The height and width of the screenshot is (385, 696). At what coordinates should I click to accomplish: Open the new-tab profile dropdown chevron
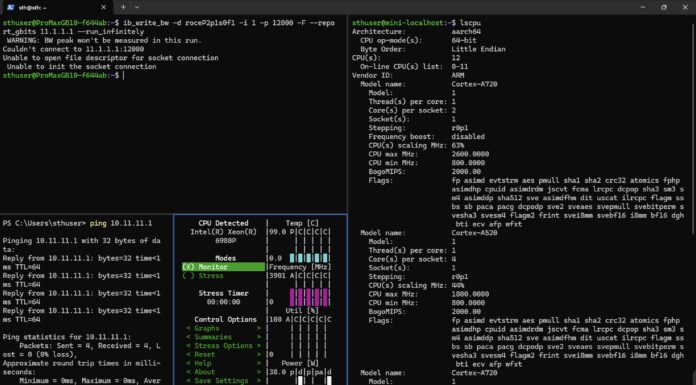point(137,7)
